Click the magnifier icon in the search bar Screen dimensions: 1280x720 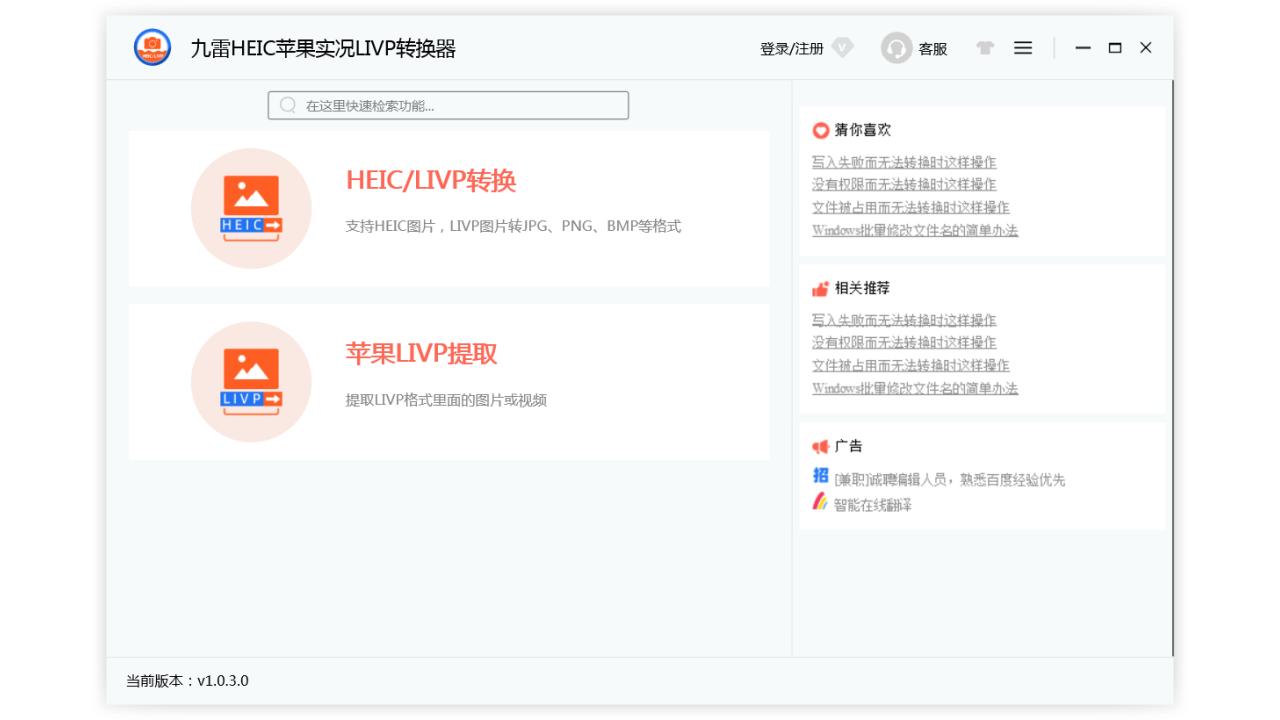pyautogui.click(x=288, y=105)
